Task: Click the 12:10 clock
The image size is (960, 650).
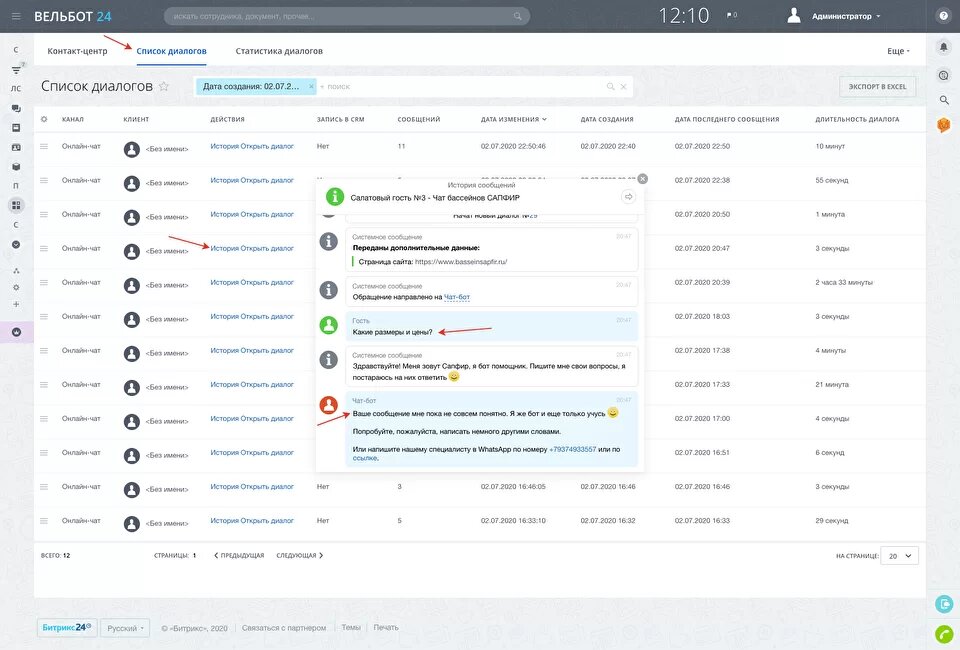Action: [x=684, y=16]
